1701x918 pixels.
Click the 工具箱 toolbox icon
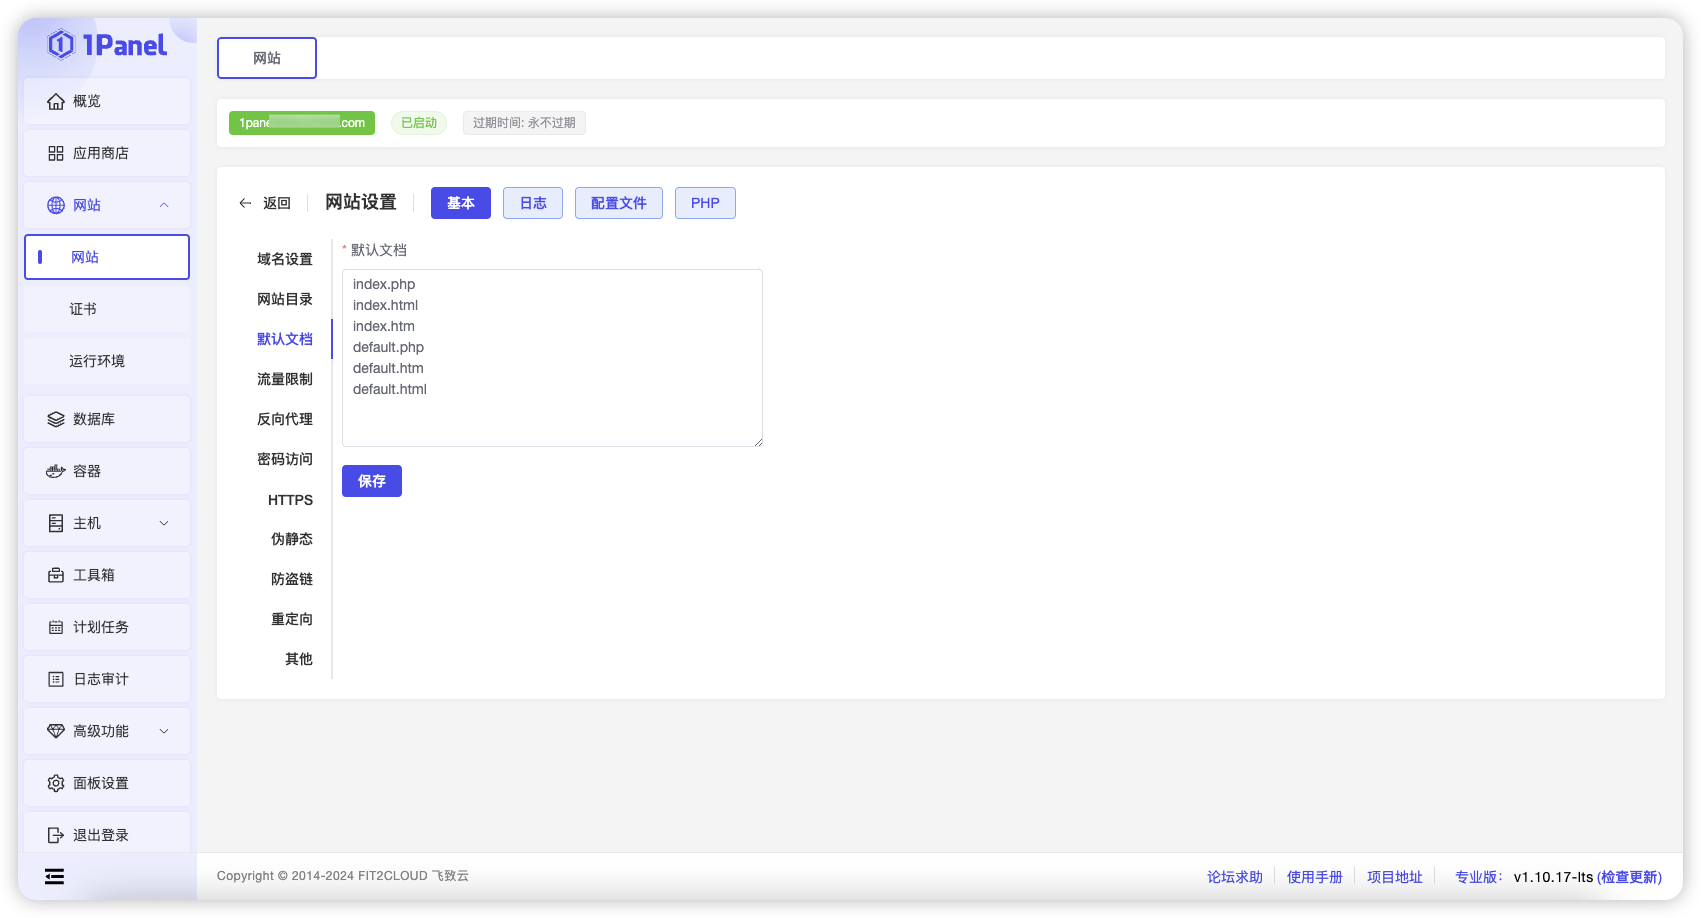coord(56,575)
